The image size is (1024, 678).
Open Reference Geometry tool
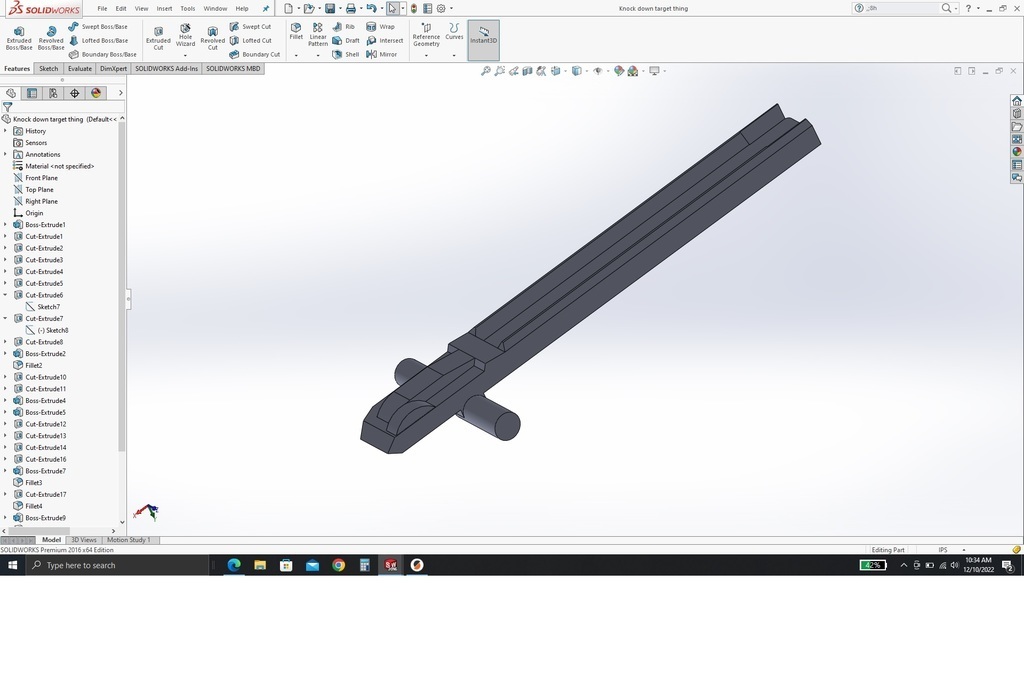(426, 35)
